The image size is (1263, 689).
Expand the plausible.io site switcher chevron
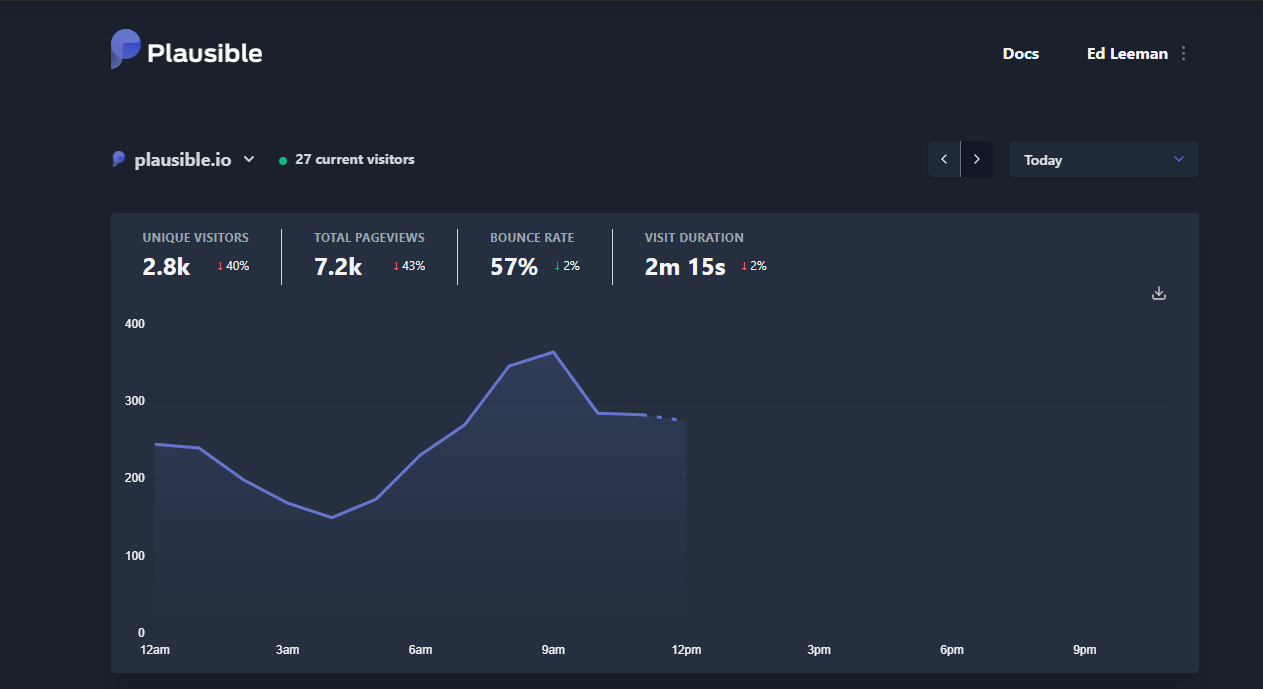point(249,159)
